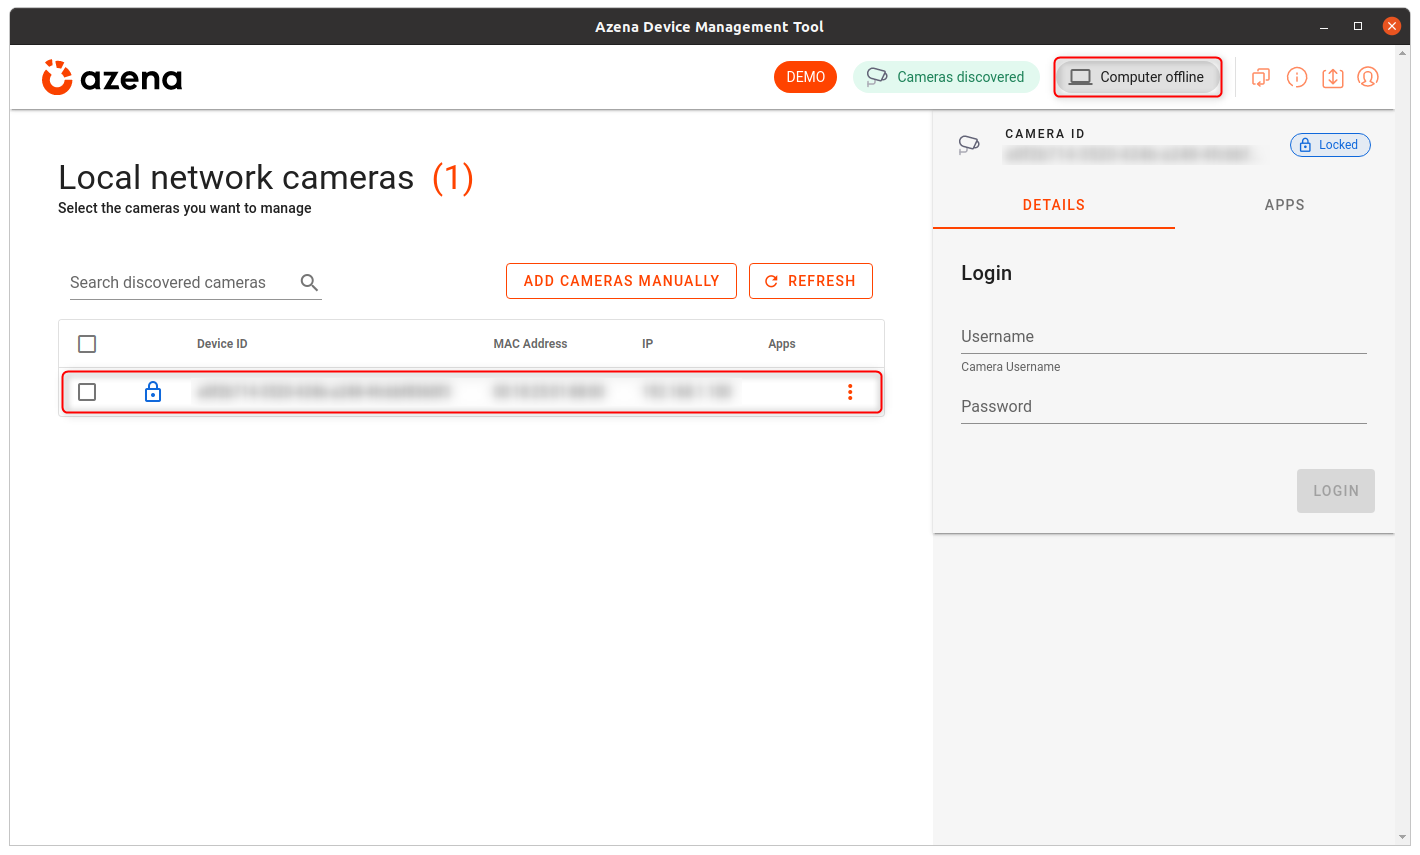Screen dimensions: 1420x855
Task: Open the three-dot menu for the camera row
Action: [850, 392]
